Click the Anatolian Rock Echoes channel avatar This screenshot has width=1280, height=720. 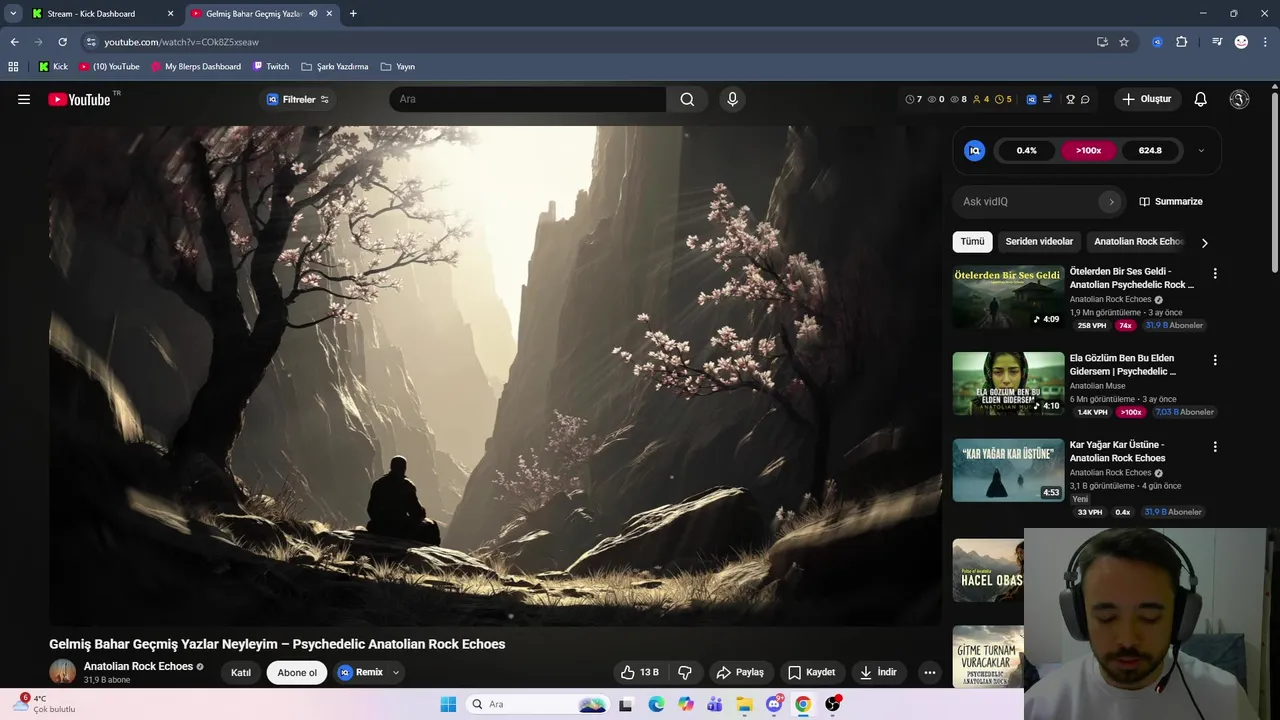[x=63, y=672]
